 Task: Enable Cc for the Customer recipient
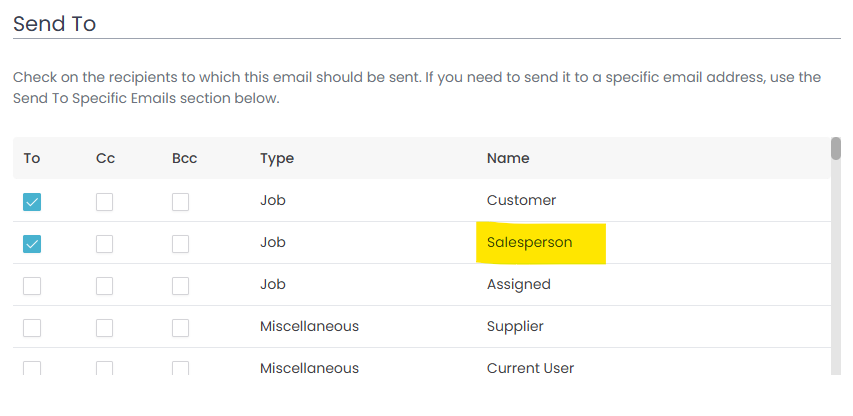[104, 202]
